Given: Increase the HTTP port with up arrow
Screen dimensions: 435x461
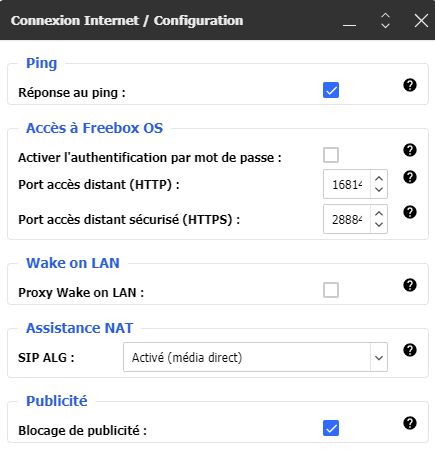Looking at the screenshot, I should click(379, 178).
